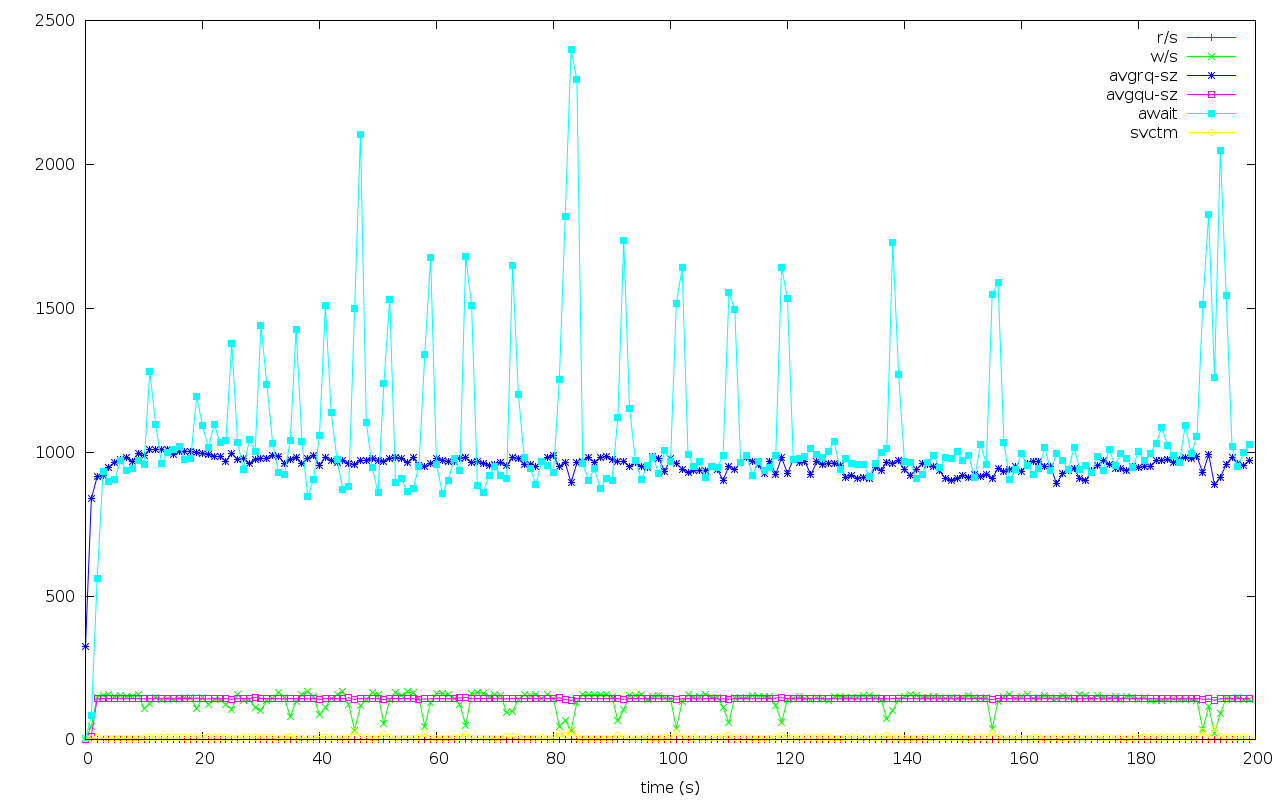Image resolution: width=1280 pixels, height=800 pixels.
Task: Click the cyan await legend line sample
Action: coord(1212,113)
